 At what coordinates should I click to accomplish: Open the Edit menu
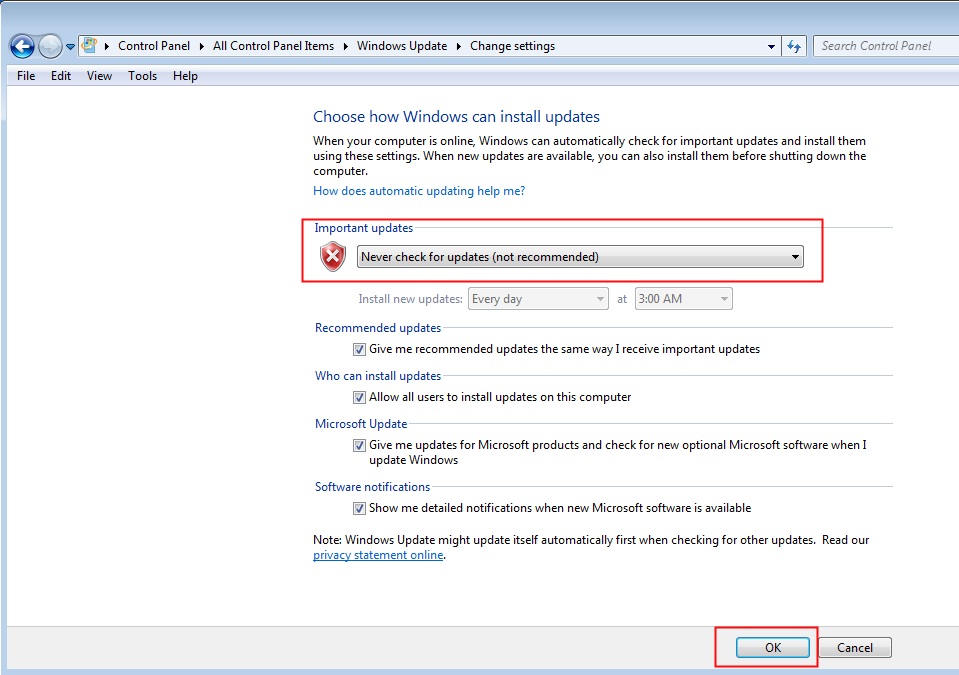[x=61, y=76]
